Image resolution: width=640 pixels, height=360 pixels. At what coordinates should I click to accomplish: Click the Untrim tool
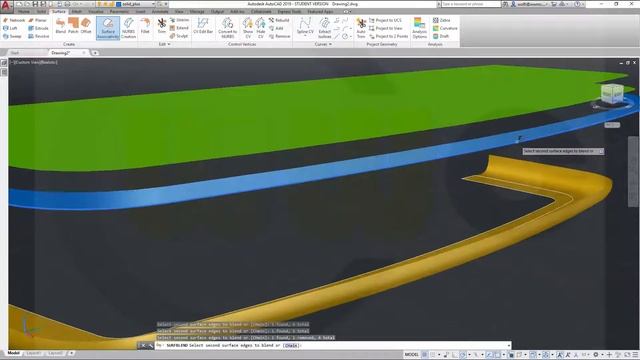click(179, 20)
